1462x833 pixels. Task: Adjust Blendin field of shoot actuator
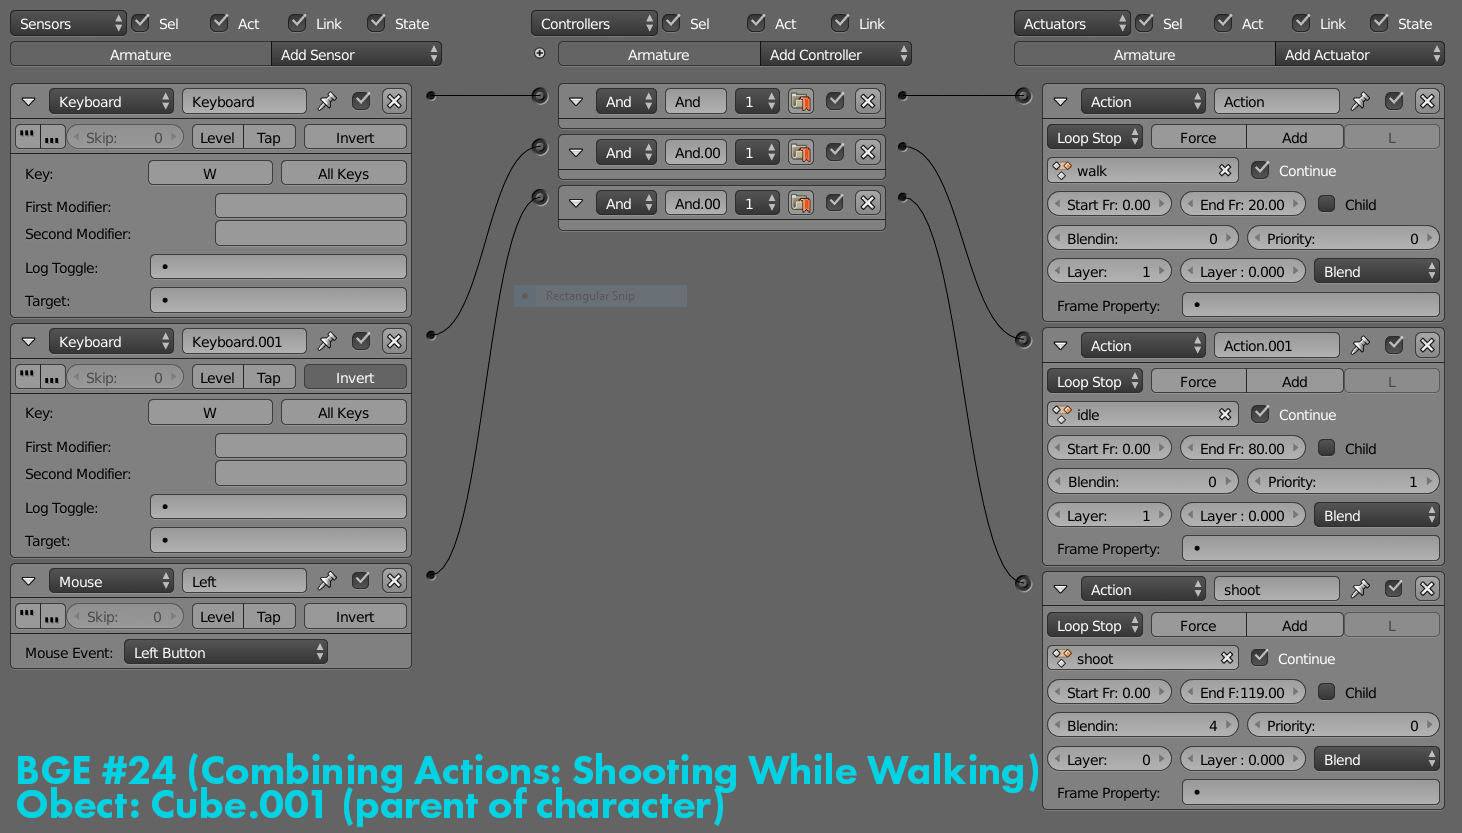(1143, 725)
